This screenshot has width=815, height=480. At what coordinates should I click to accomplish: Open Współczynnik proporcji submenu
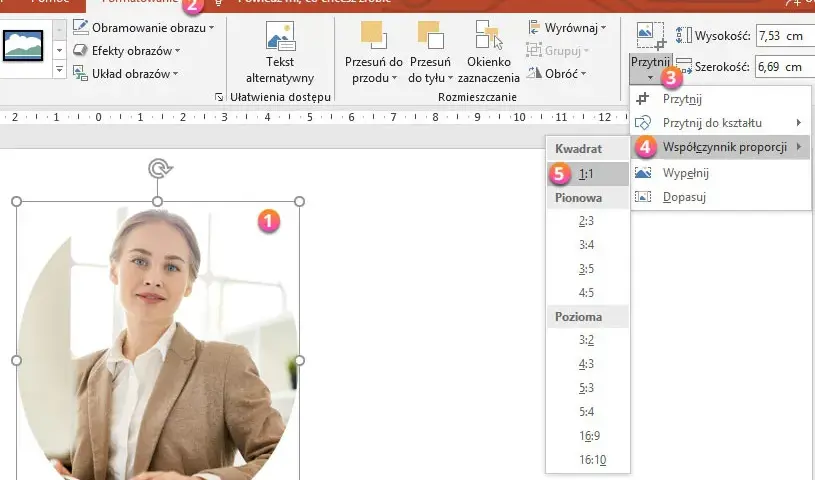[x=720, y=147]
